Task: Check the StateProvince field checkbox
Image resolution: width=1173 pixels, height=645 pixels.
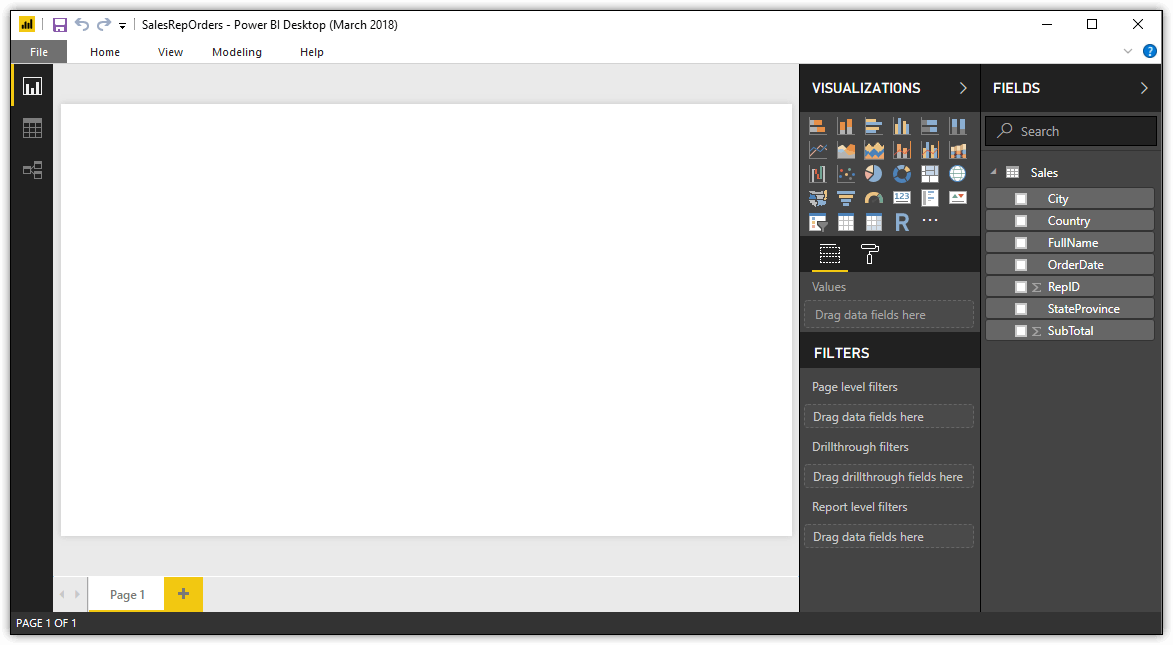Action: pos(1020,309)
